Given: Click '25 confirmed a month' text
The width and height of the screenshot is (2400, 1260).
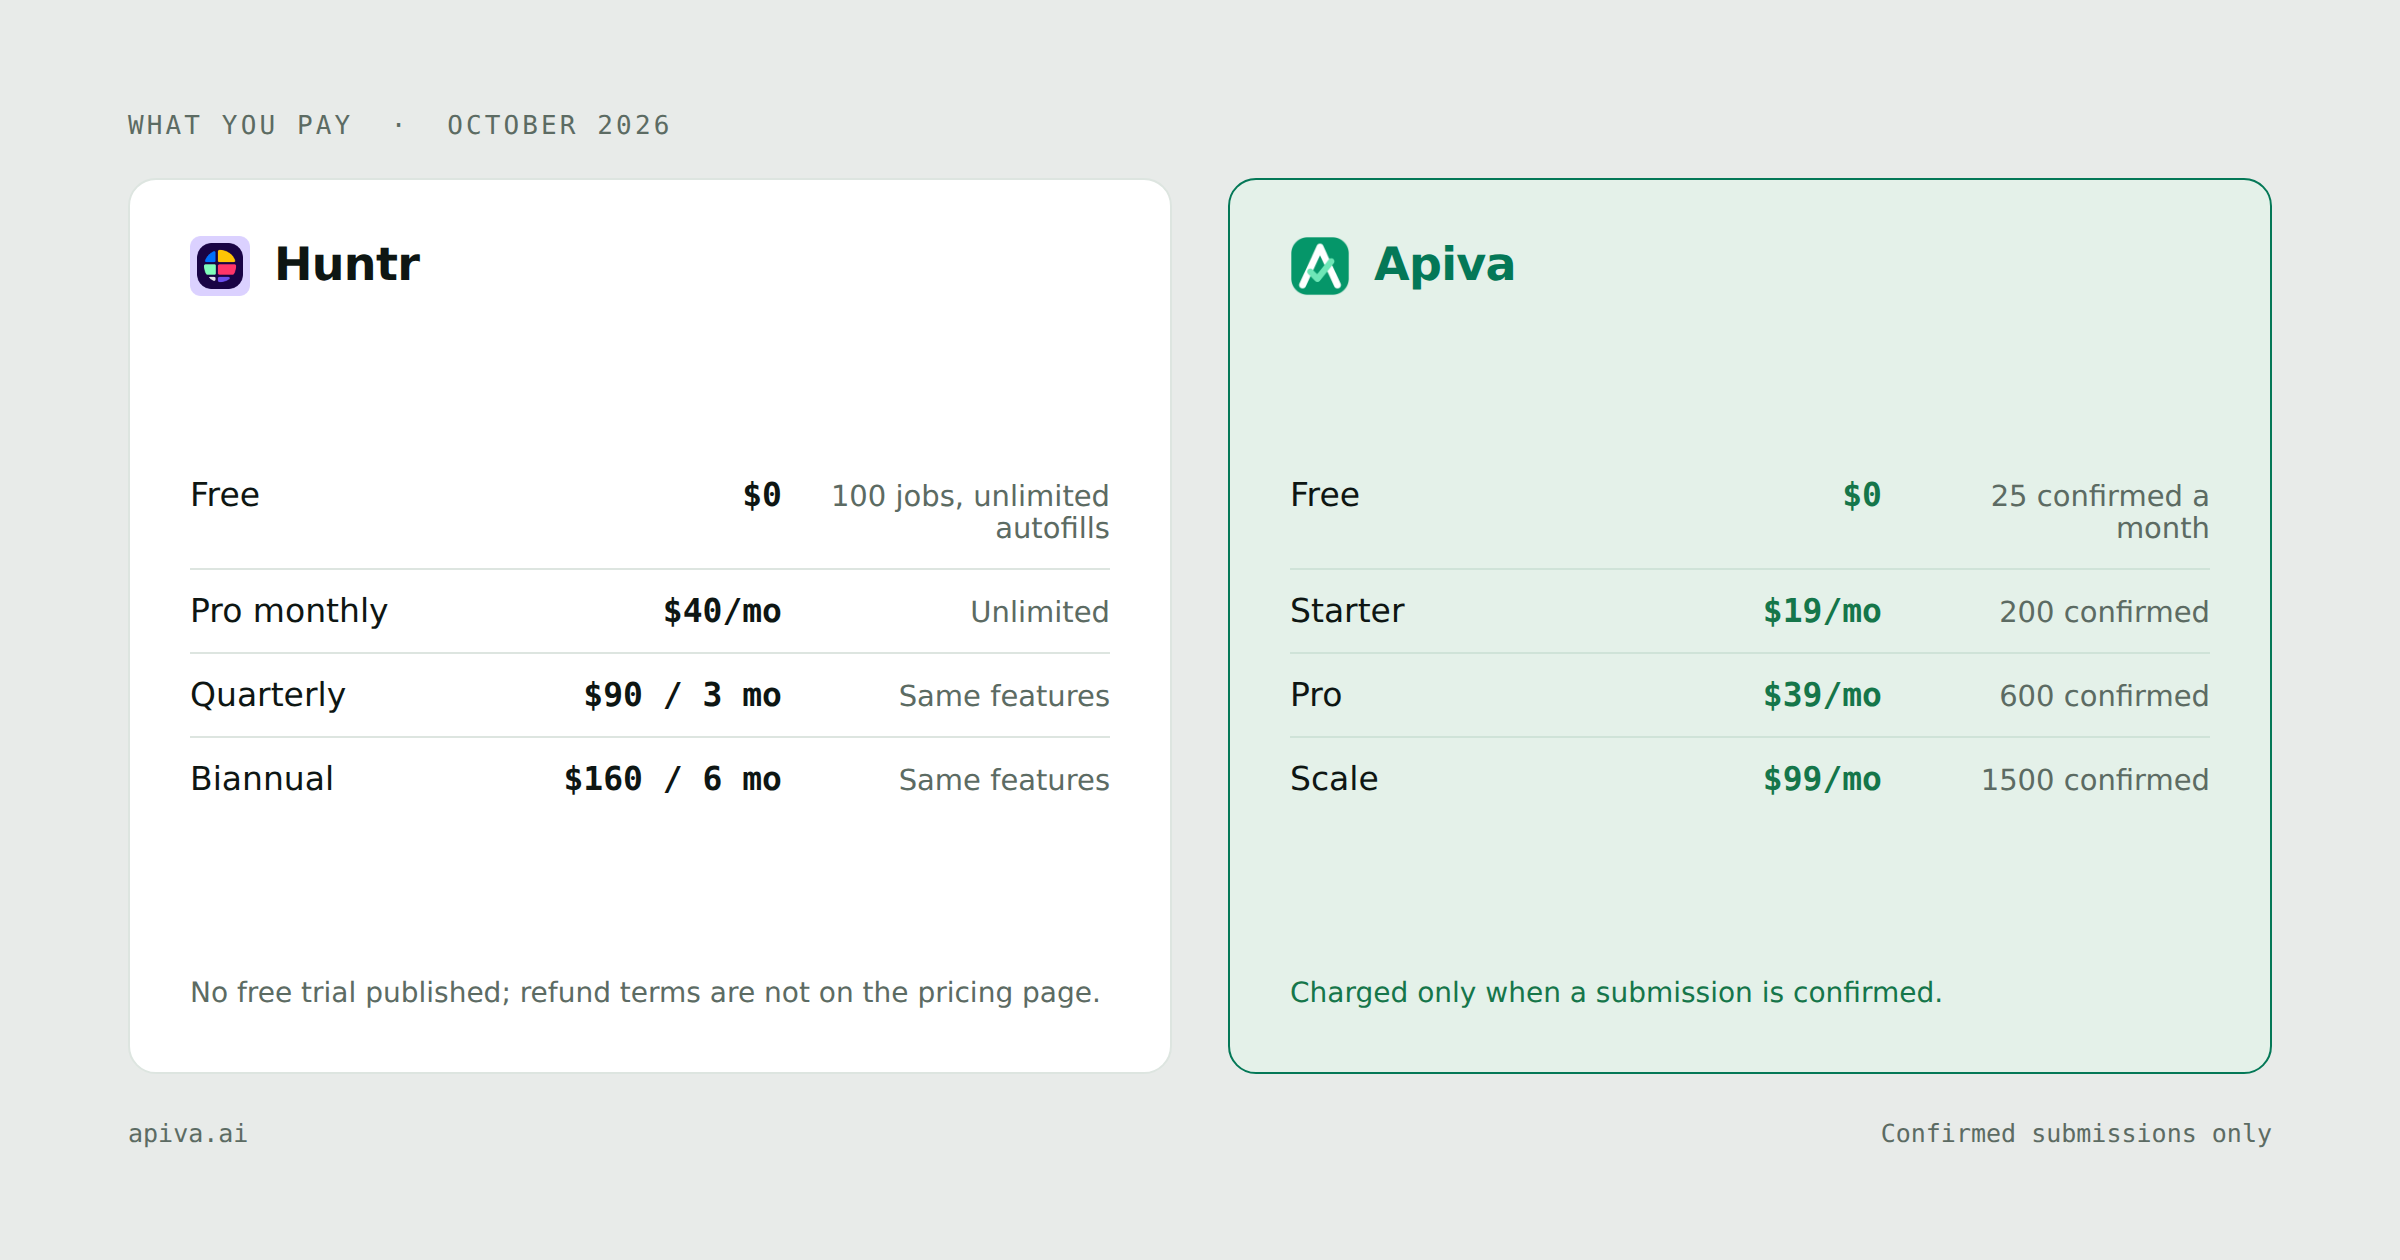Looking at the screenshot, I should [x=2100, y=511].
